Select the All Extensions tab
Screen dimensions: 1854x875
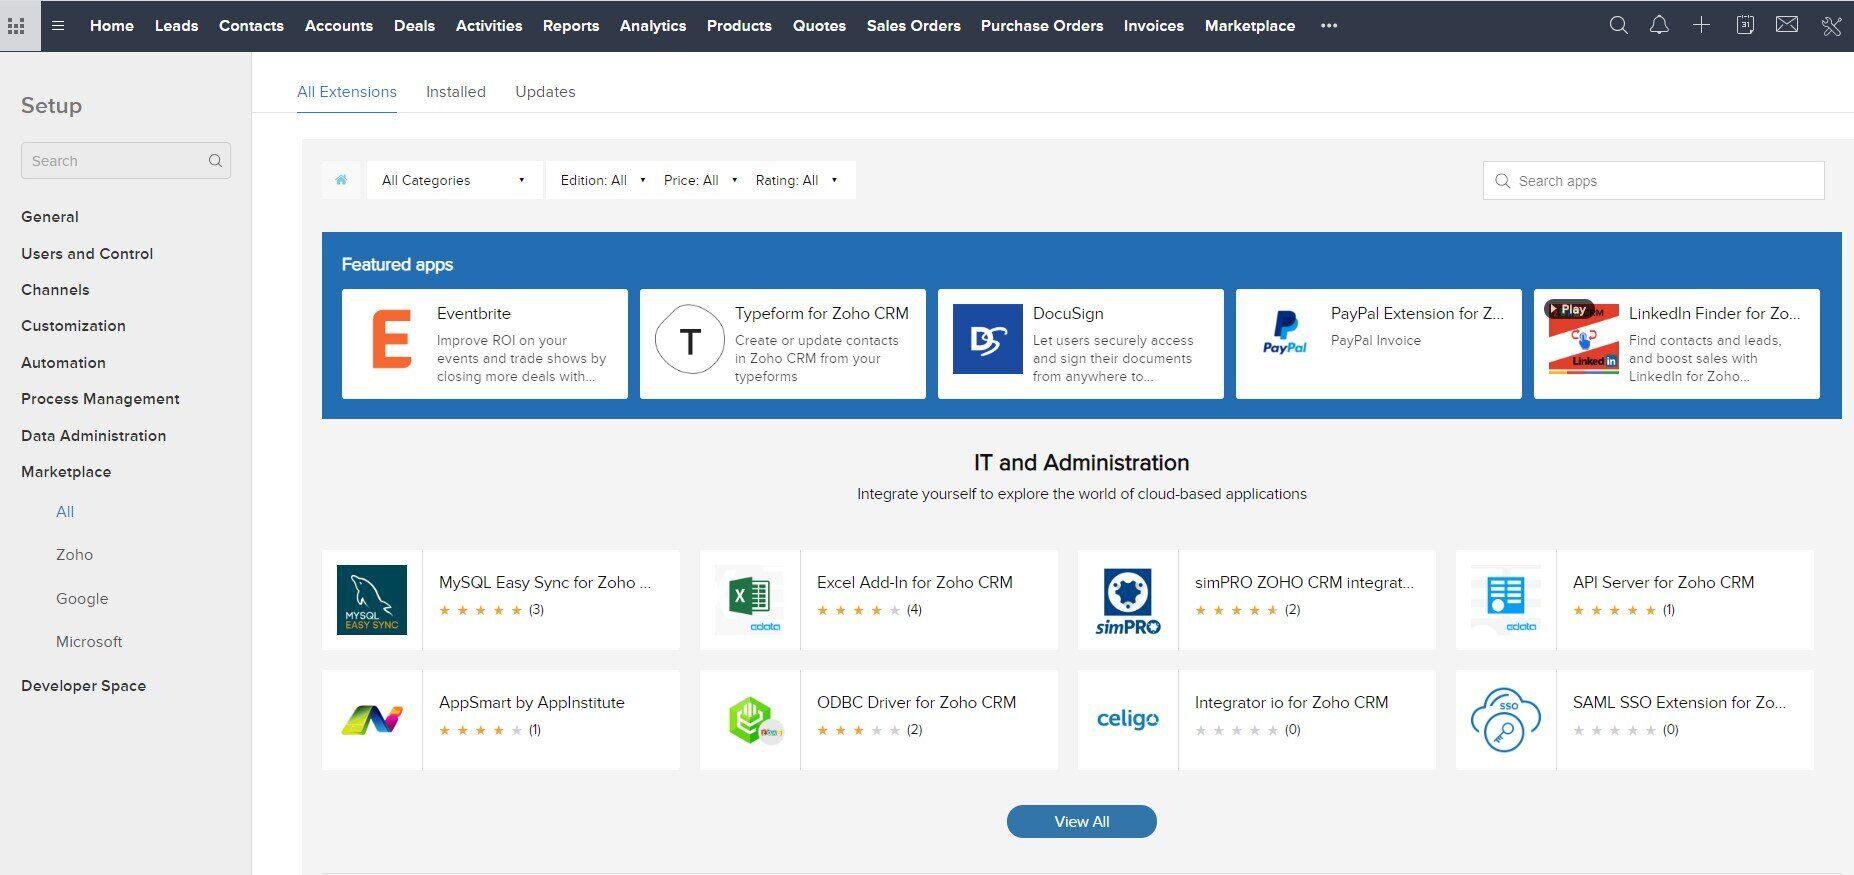(346, 92)
